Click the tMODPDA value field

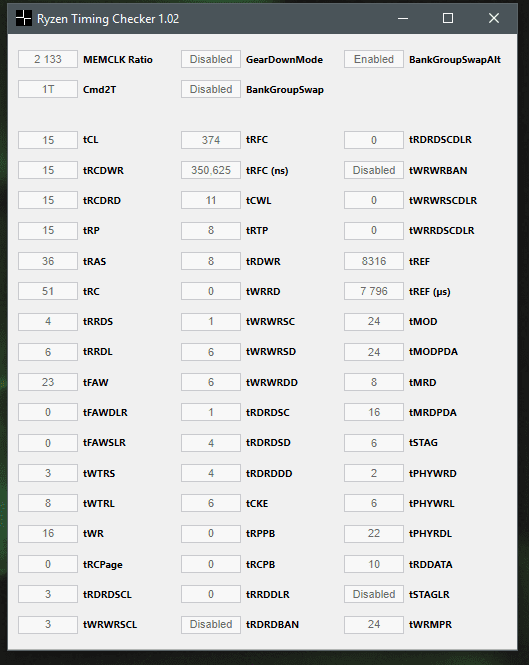(x=374, y=352)
